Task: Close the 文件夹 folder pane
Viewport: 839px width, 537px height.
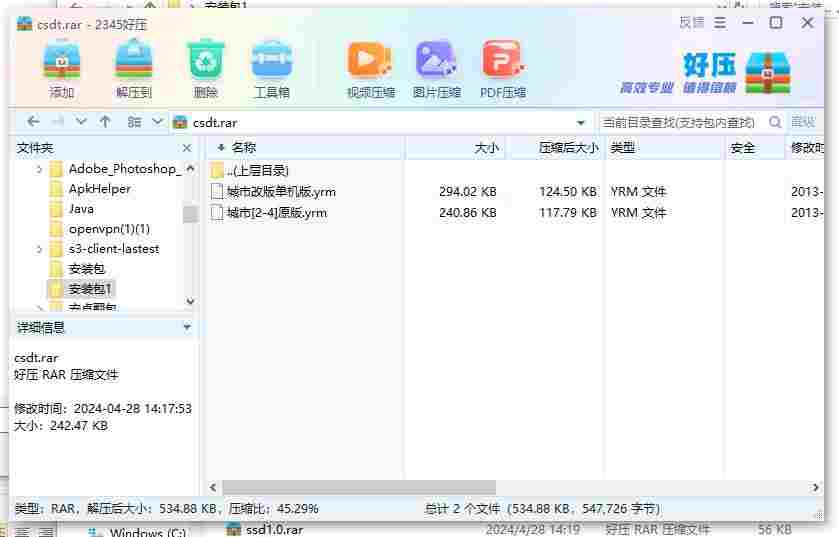Action: coord(187,148)
